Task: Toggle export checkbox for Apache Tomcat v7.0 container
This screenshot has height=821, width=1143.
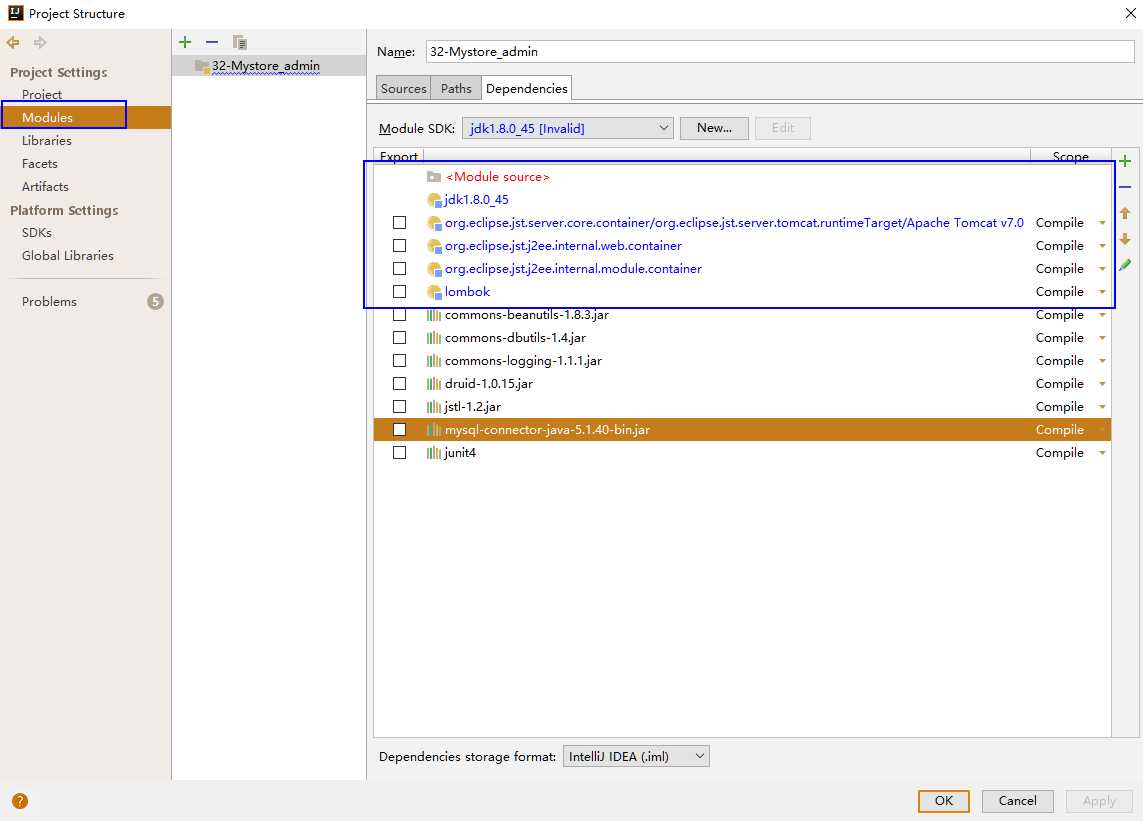Action: pos(399,222)
